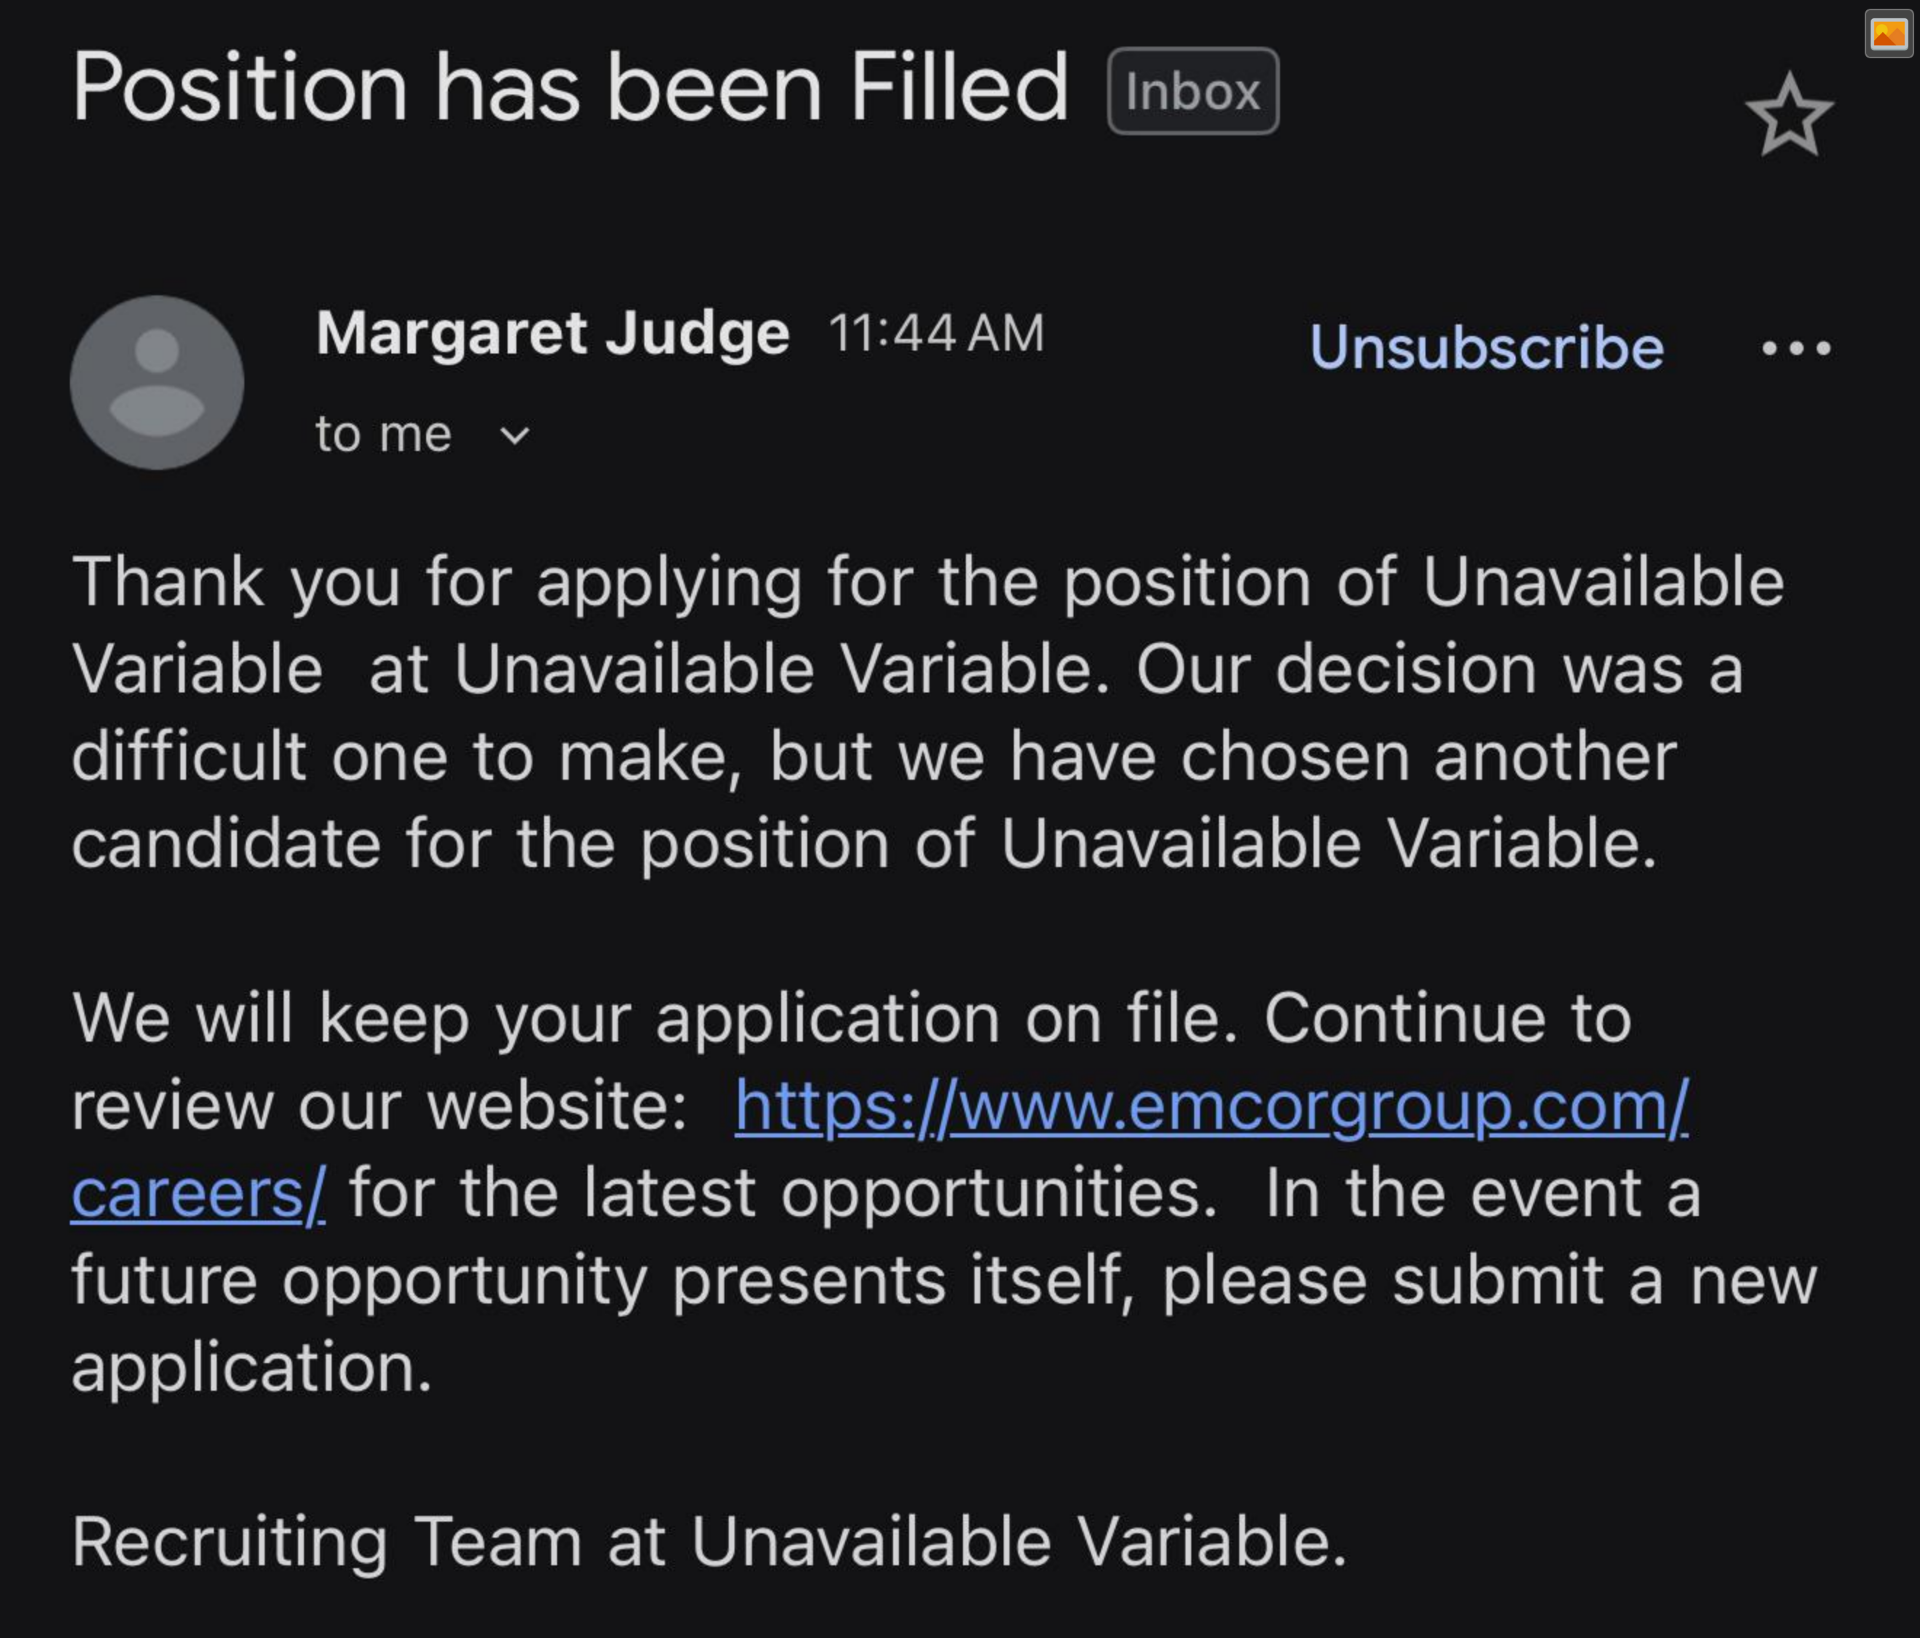Screen dimensions: 1920x1638
Task: Click the Unsubscribe link
Action: tap(1486, 348)
